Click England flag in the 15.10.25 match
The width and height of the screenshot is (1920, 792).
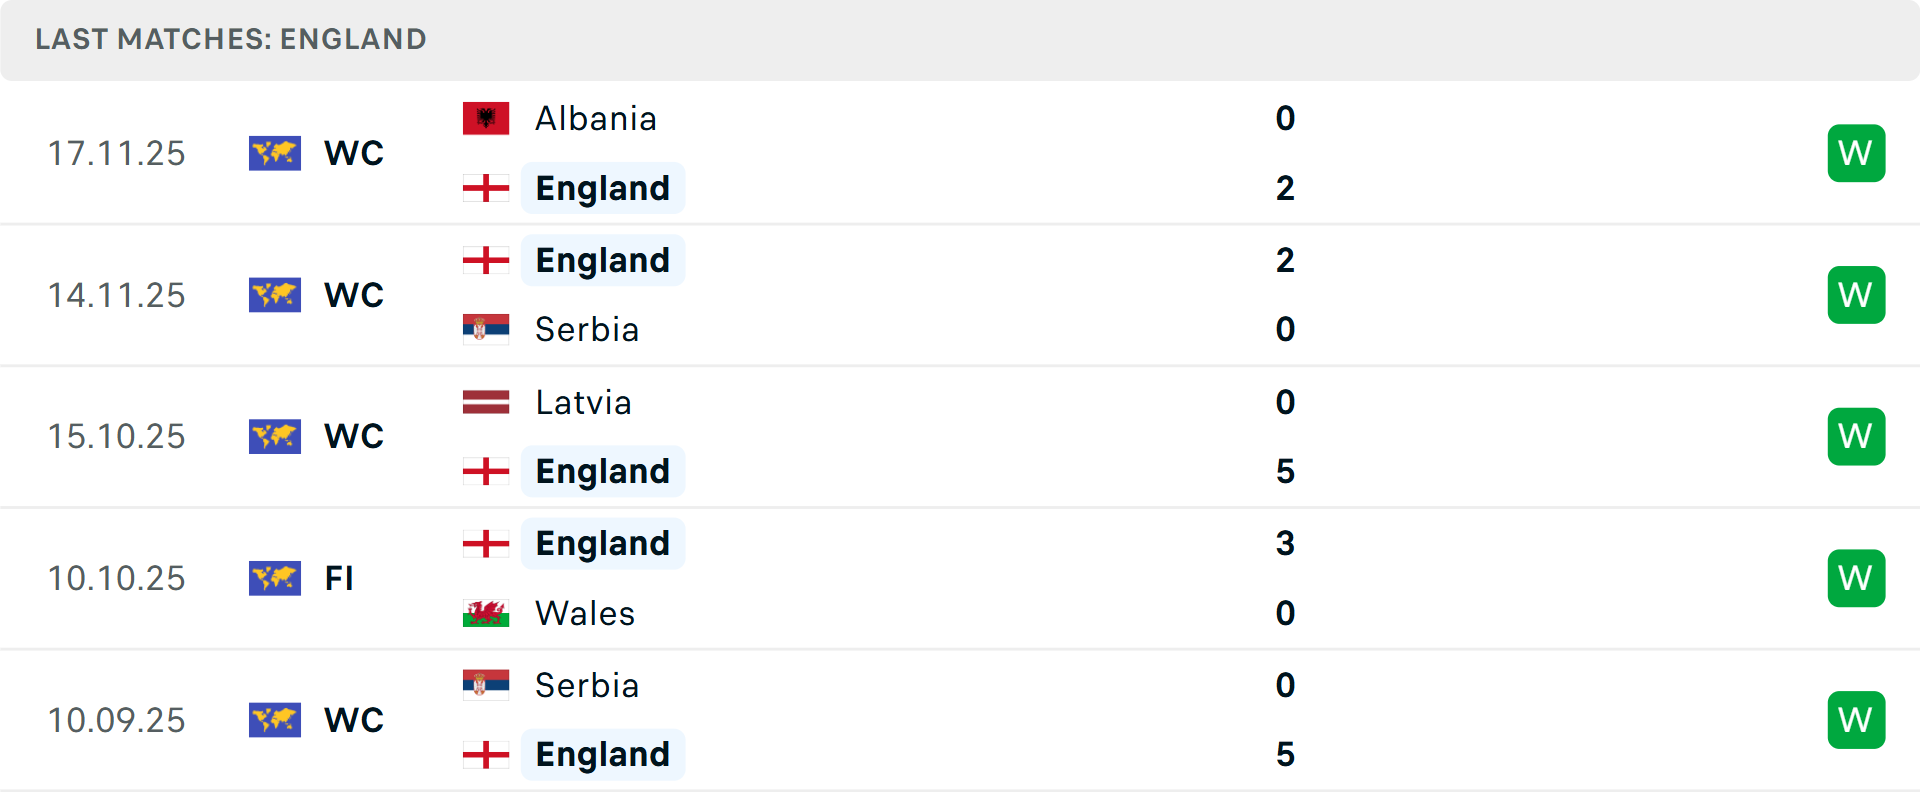click(486, 471)
